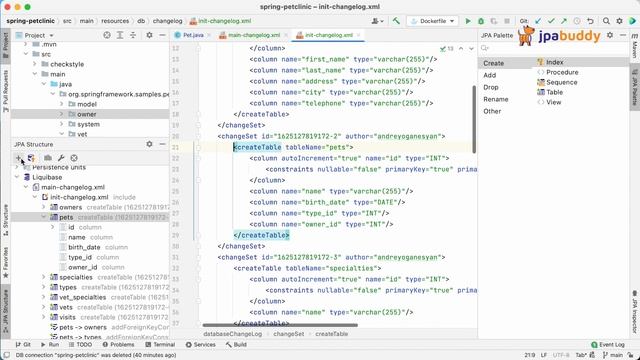Rollback changes with the undo icon

point(590,21)
